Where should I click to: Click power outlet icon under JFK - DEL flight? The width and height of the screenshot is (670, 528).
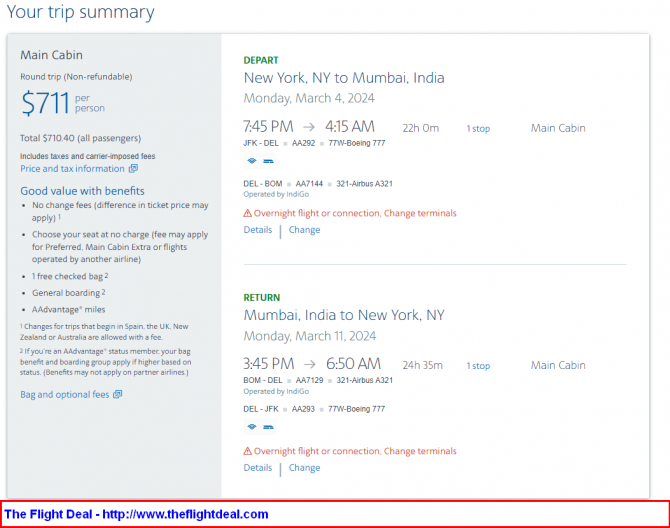268,161
